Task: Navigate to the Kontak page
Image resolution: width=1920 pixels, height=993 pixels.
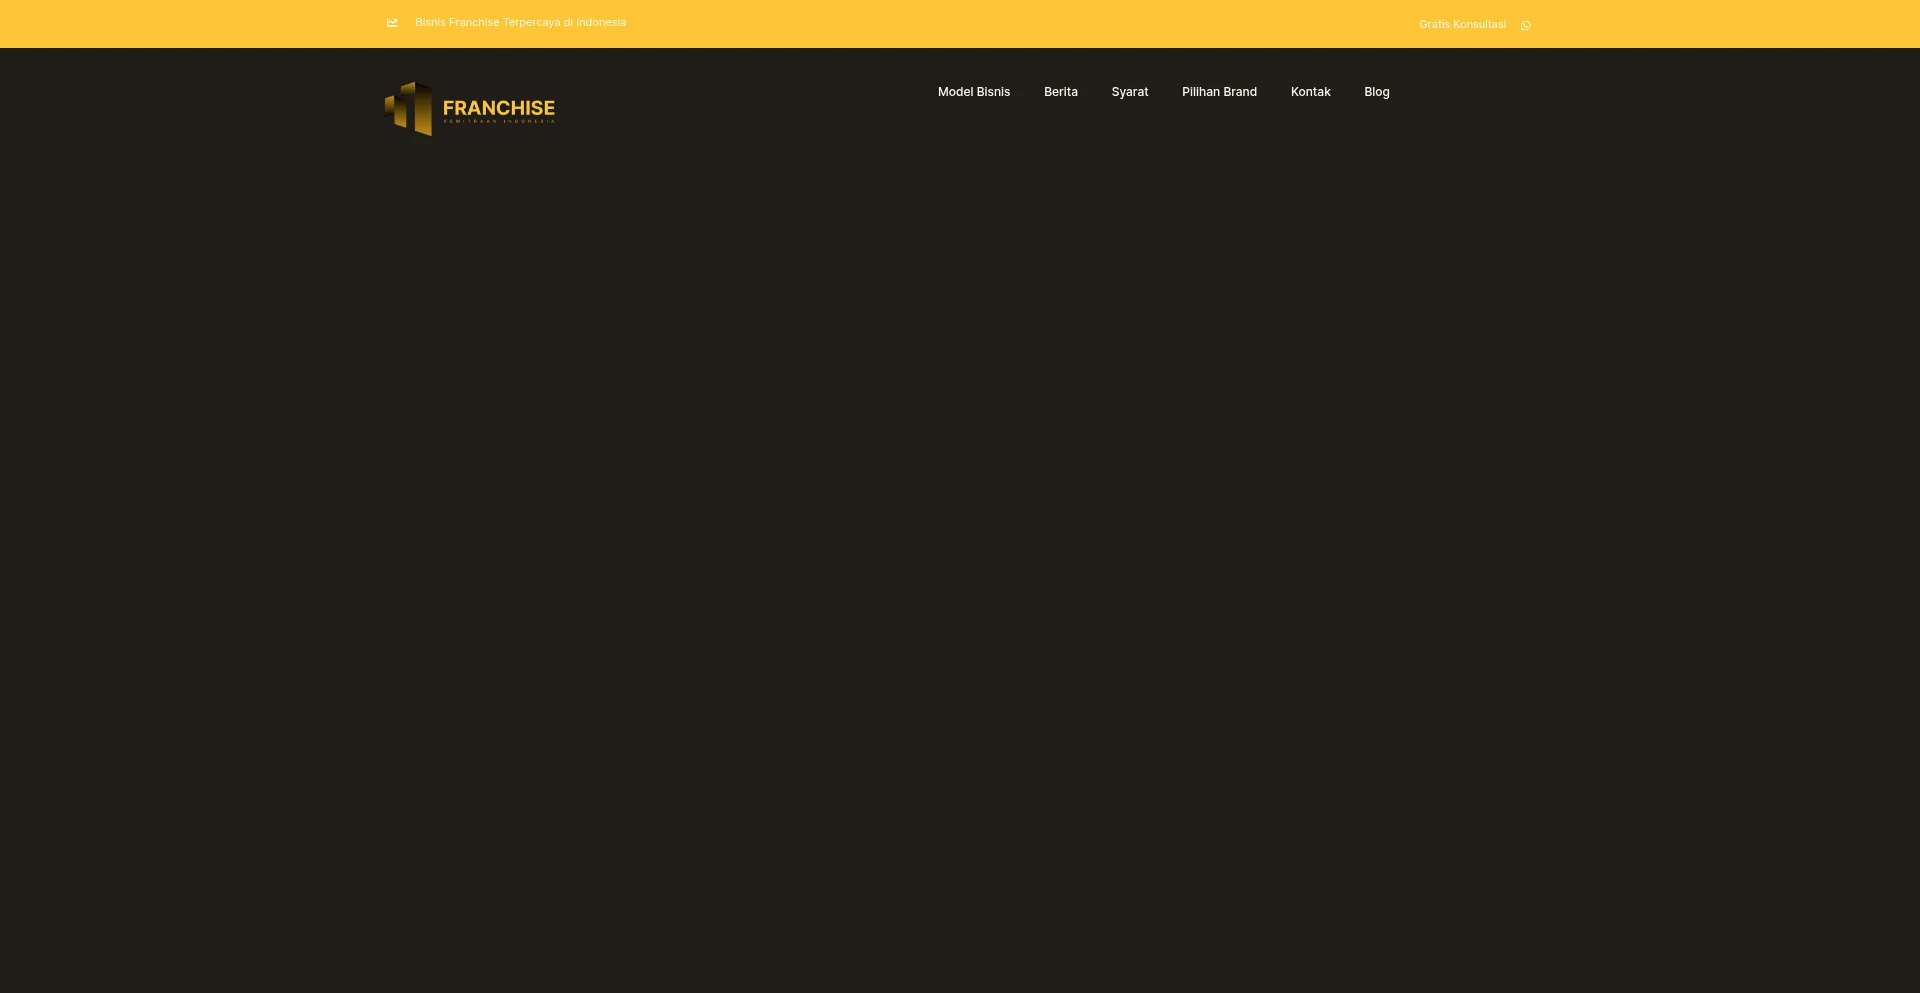Action: pos(1310,92)
